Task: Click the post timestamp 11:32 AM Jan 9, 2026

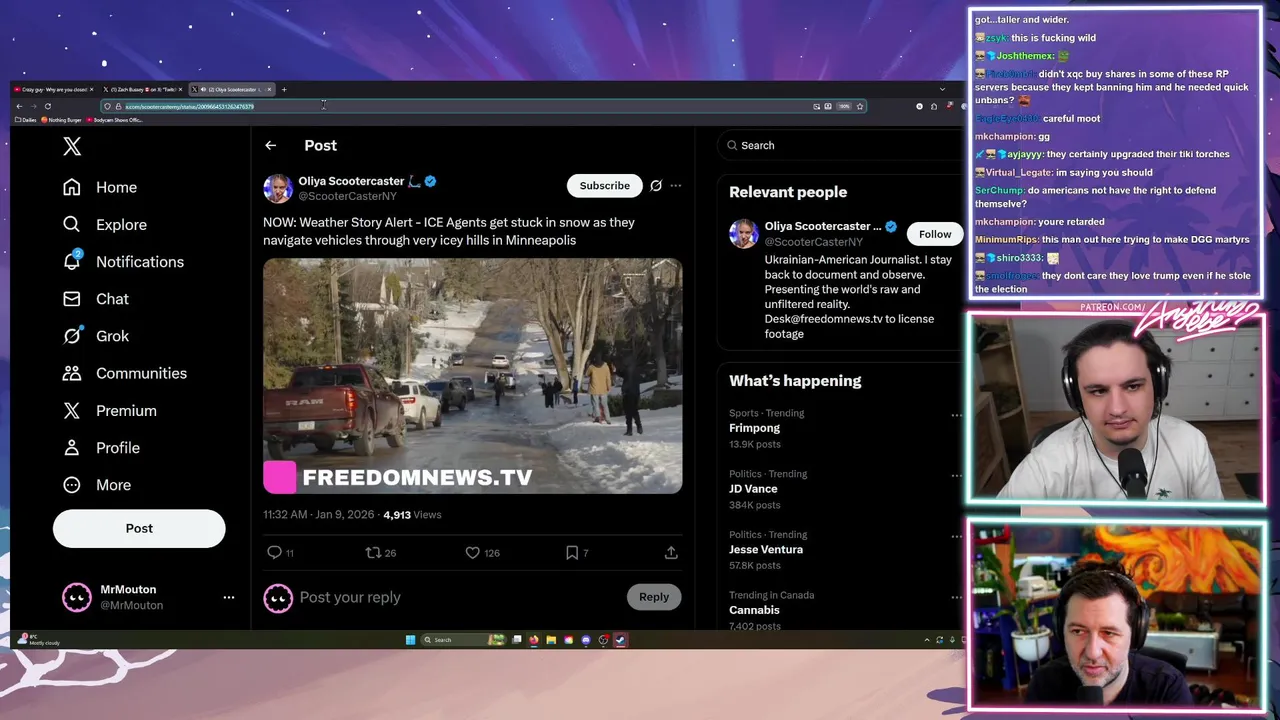Action: pos(318,514)
